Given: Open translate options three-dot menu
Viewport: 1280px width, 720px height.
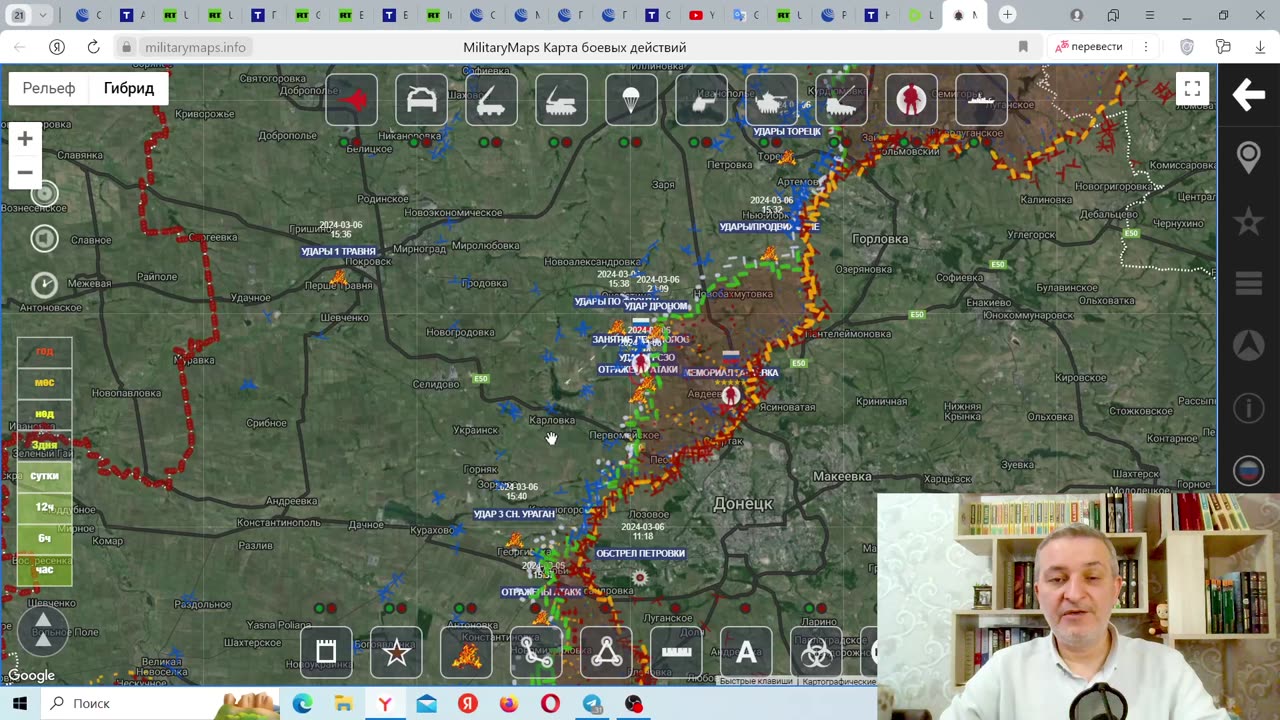Looking at the screenshot, I should coord(1146,47).
